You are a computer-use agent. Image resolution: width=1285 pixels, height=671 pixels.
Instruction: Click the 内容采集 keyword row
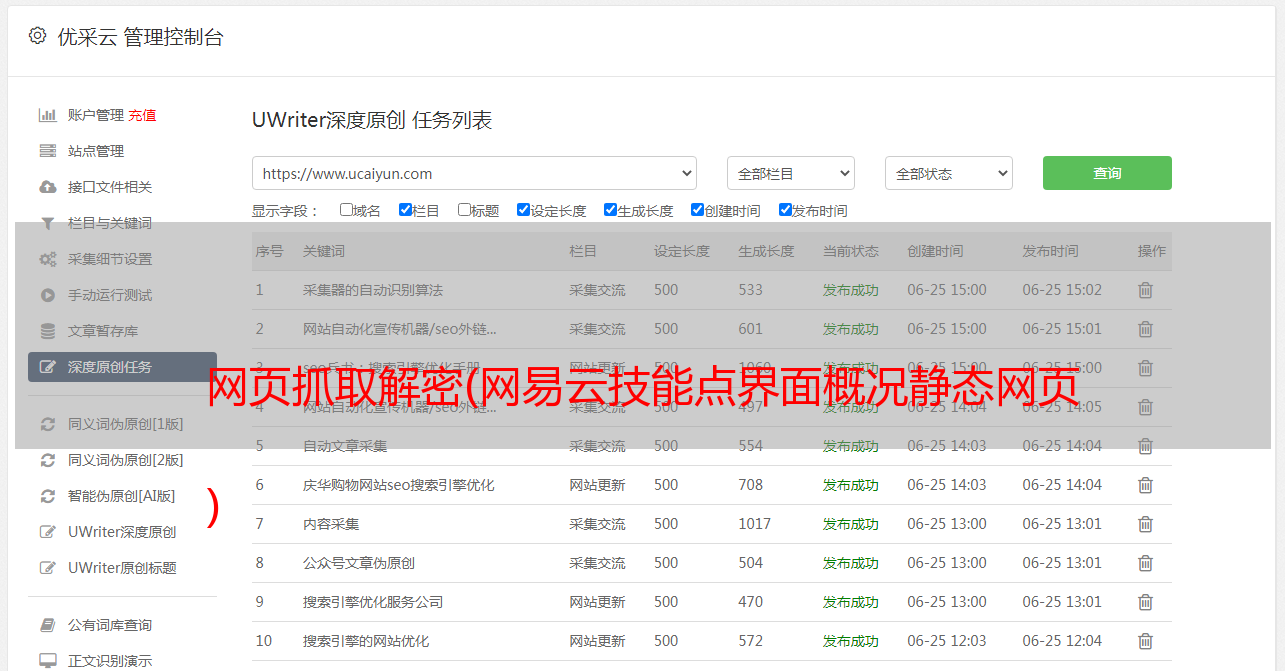[x=331, y=524]
